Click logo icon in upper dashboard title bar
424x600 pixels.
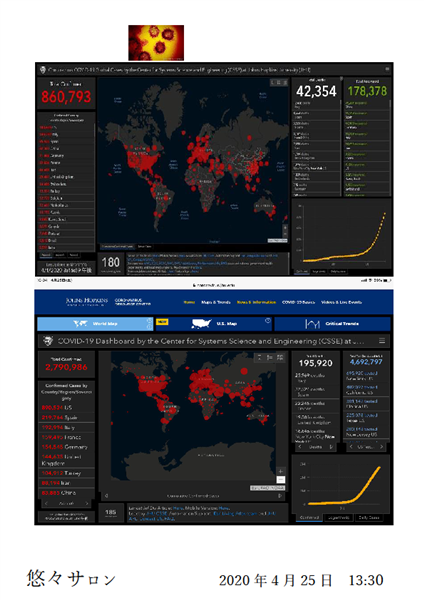tap(43, 70)
